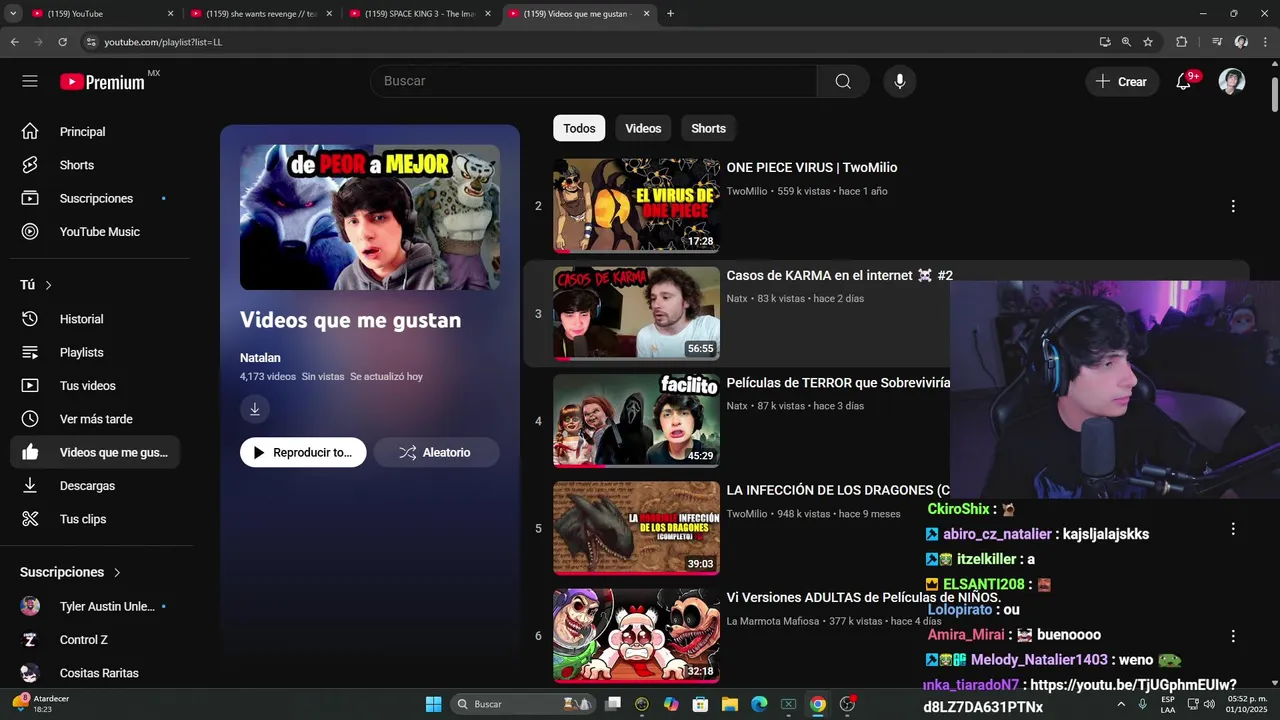Click the Chrome icon in the taskbar
The width and height of the screenshot is (1280, 720).
(818, 704)
